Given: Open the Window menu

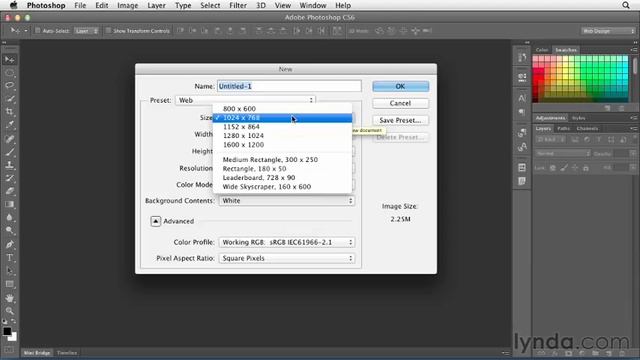Looking at the screenshot, I should (313, 5).
